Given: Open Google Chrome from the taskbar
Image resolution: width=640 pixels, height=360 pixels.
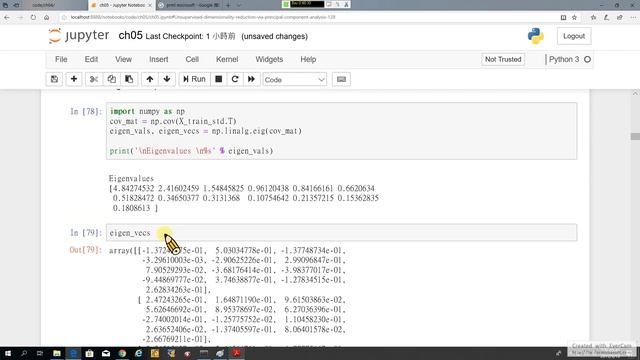Looking at the screenshot, I should (122, 353).
